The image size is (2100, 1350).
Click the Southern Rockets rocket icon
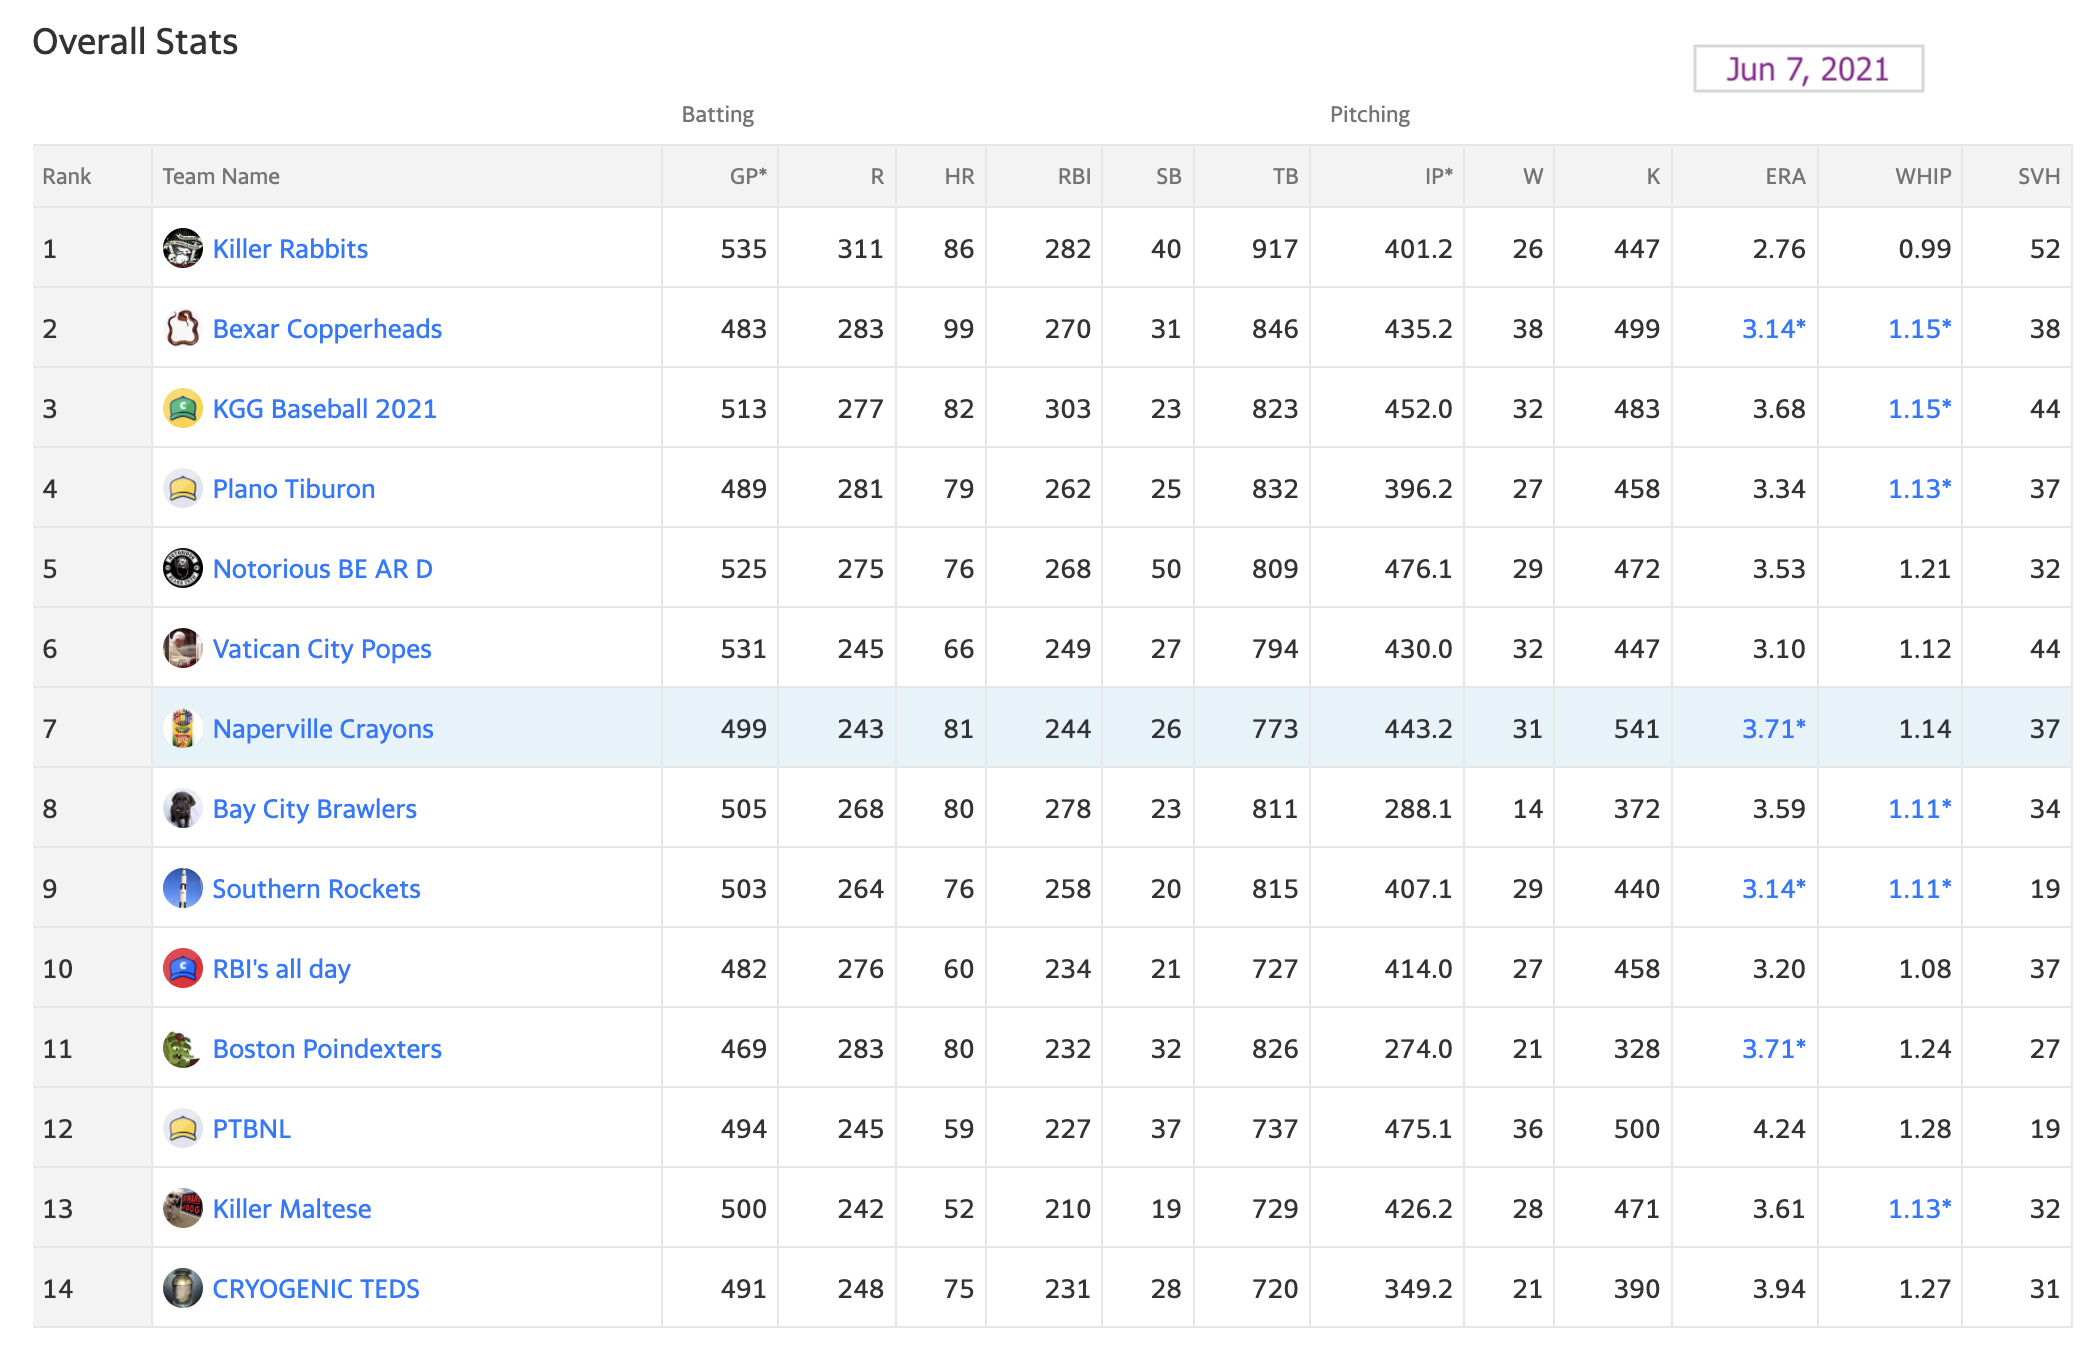(182, 888)
